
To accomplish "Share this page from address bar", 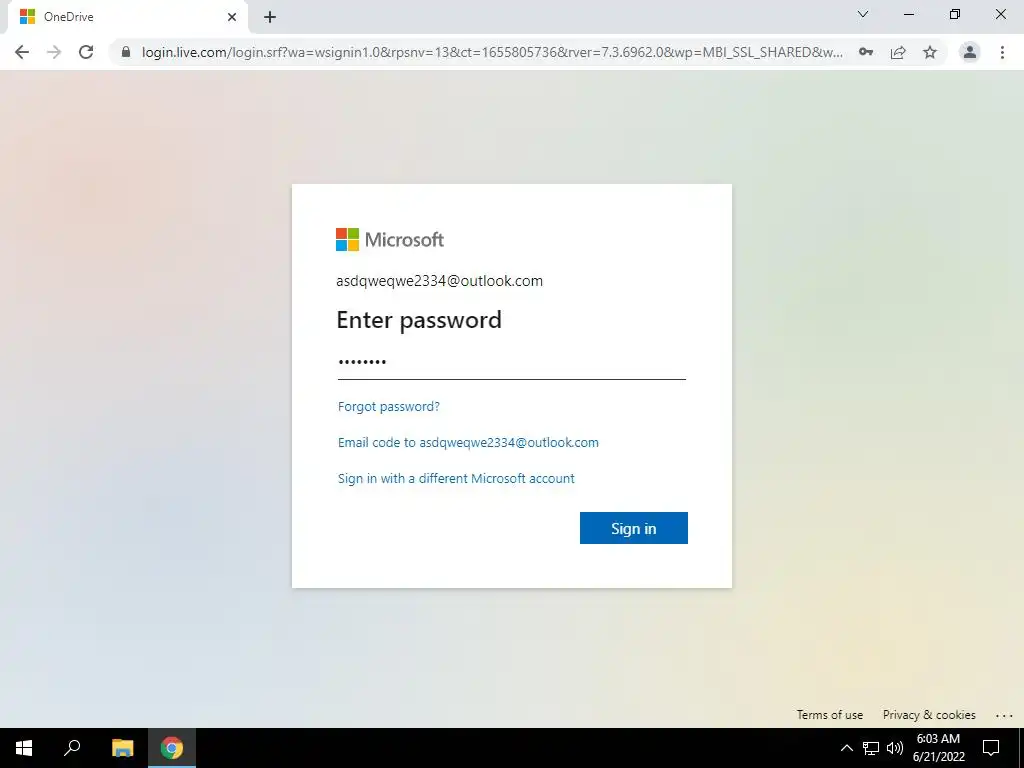I will click(x=898, y=52).
